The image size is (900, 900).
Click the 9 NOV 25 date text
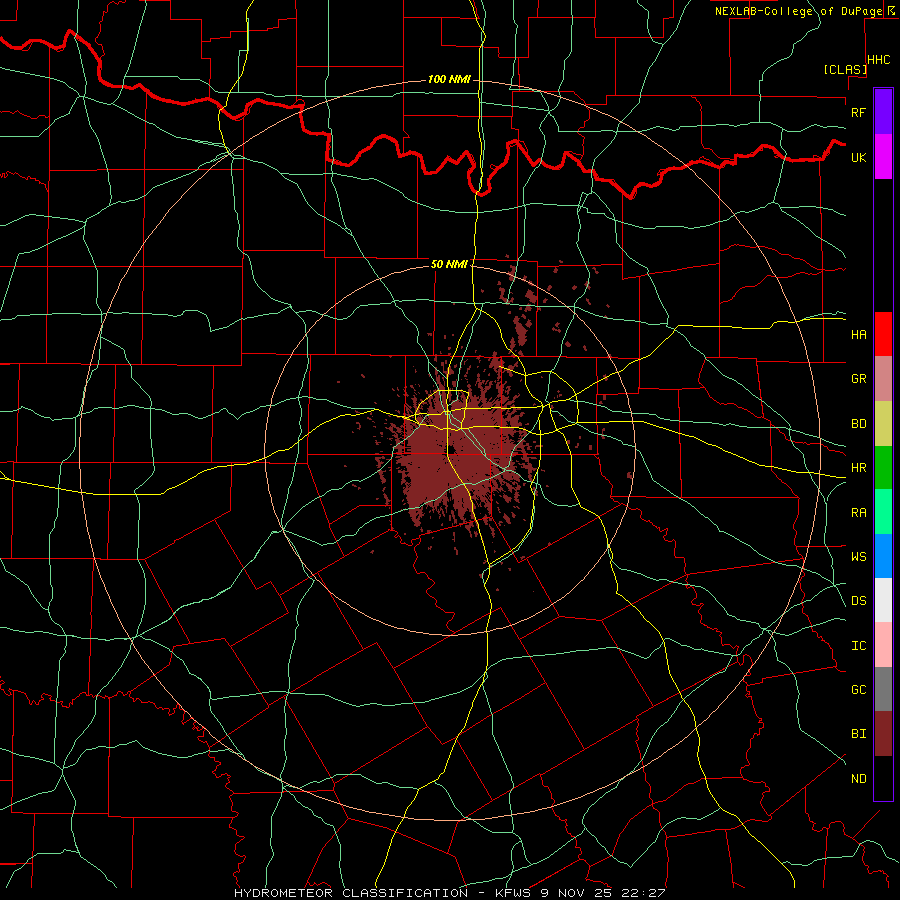(576, 893)
